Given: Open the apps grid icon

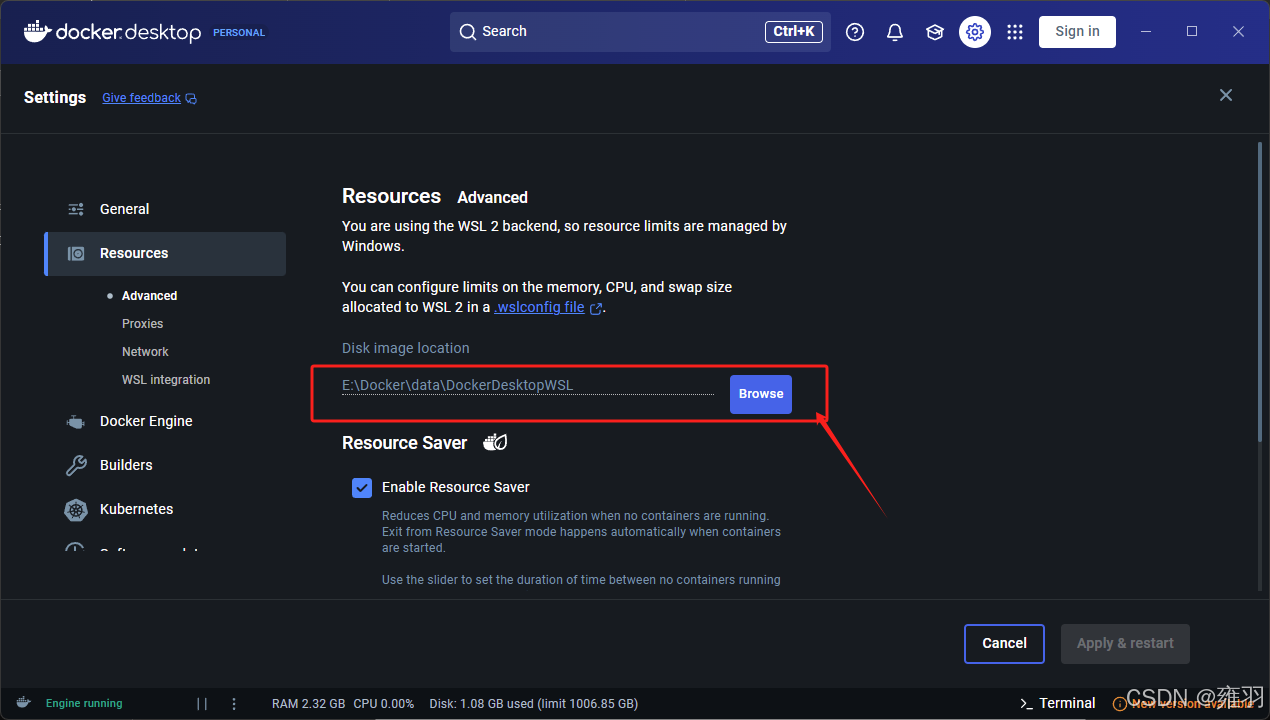Looking at the screenshot, I should point(1015,32).
